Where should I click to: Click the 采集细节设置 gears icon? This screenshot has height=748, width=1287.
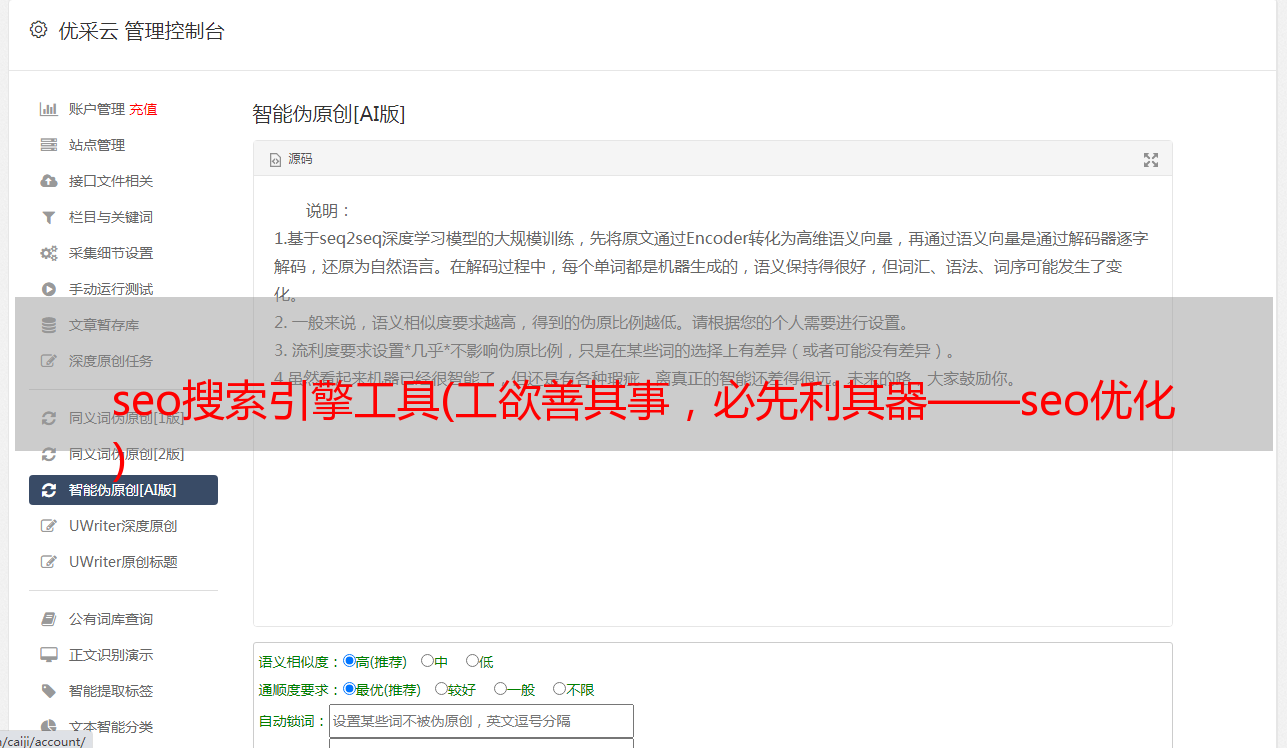48,253
